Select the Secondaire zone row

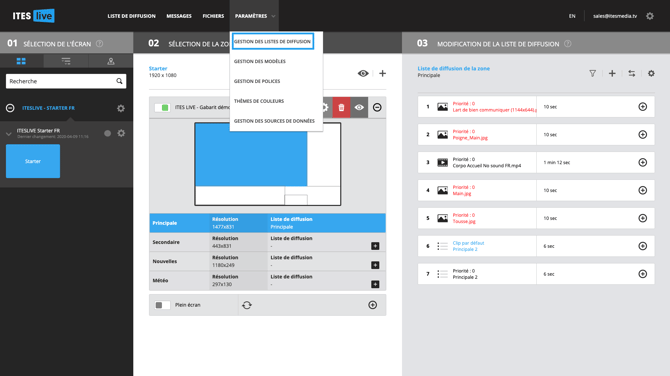click(x=267, y=242)
